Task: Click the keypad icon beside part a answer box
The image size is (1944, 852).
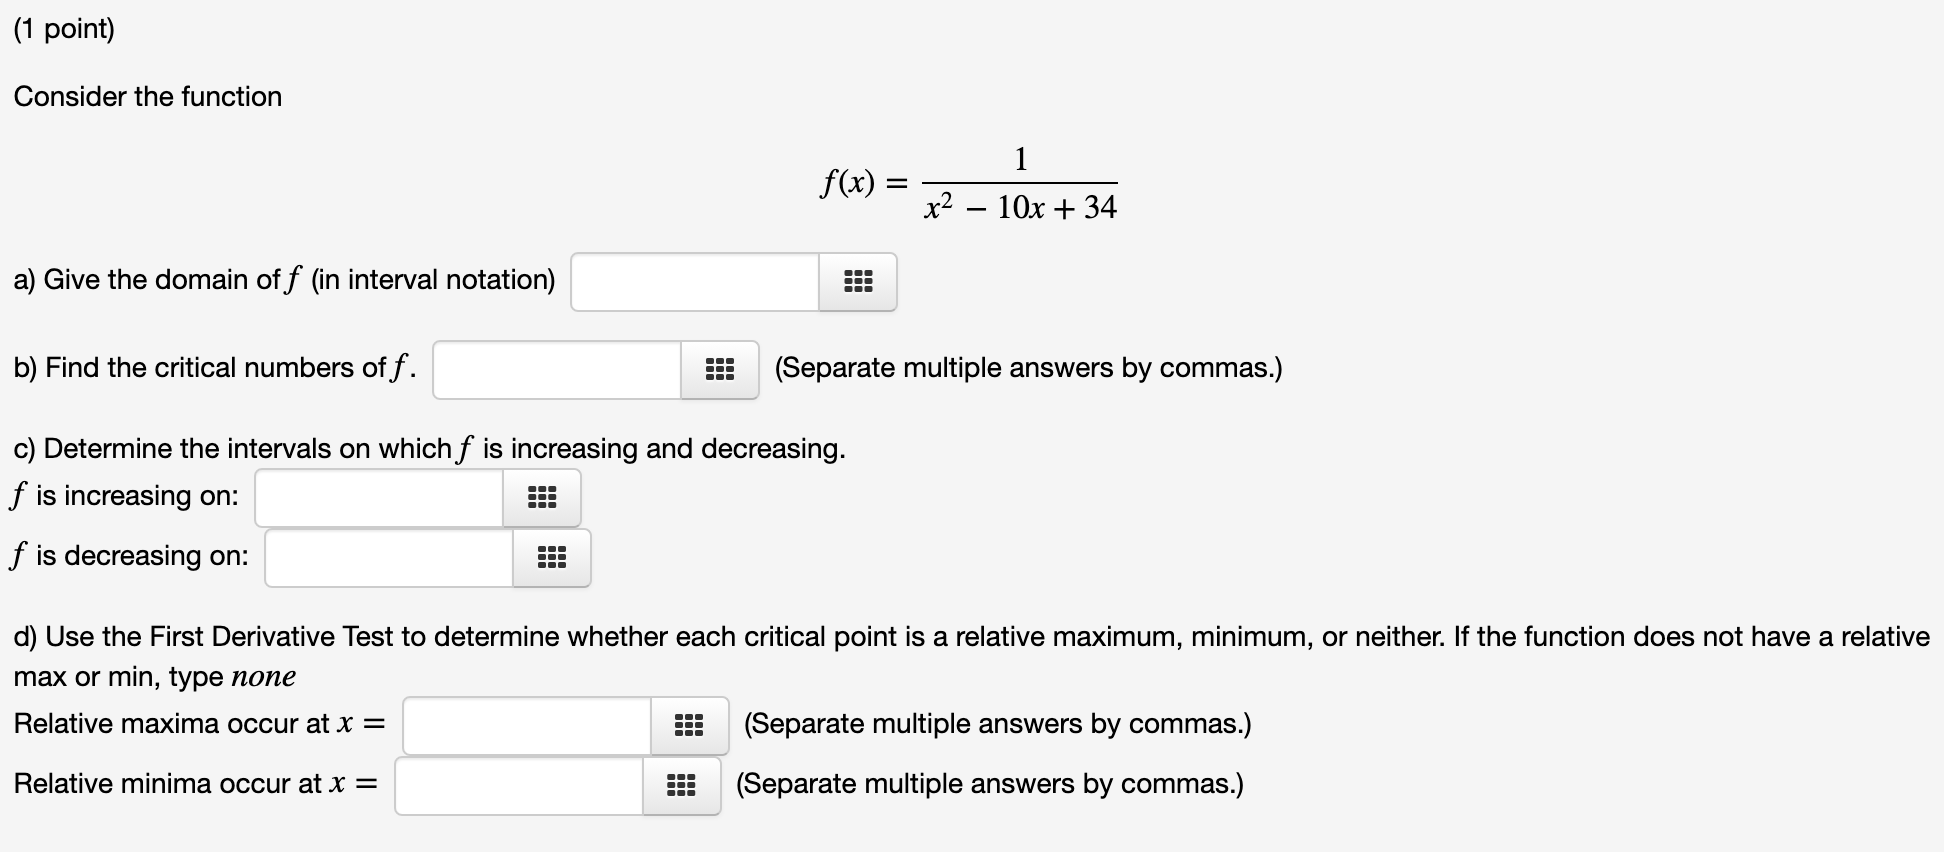Action: click(x=858, y=282)
